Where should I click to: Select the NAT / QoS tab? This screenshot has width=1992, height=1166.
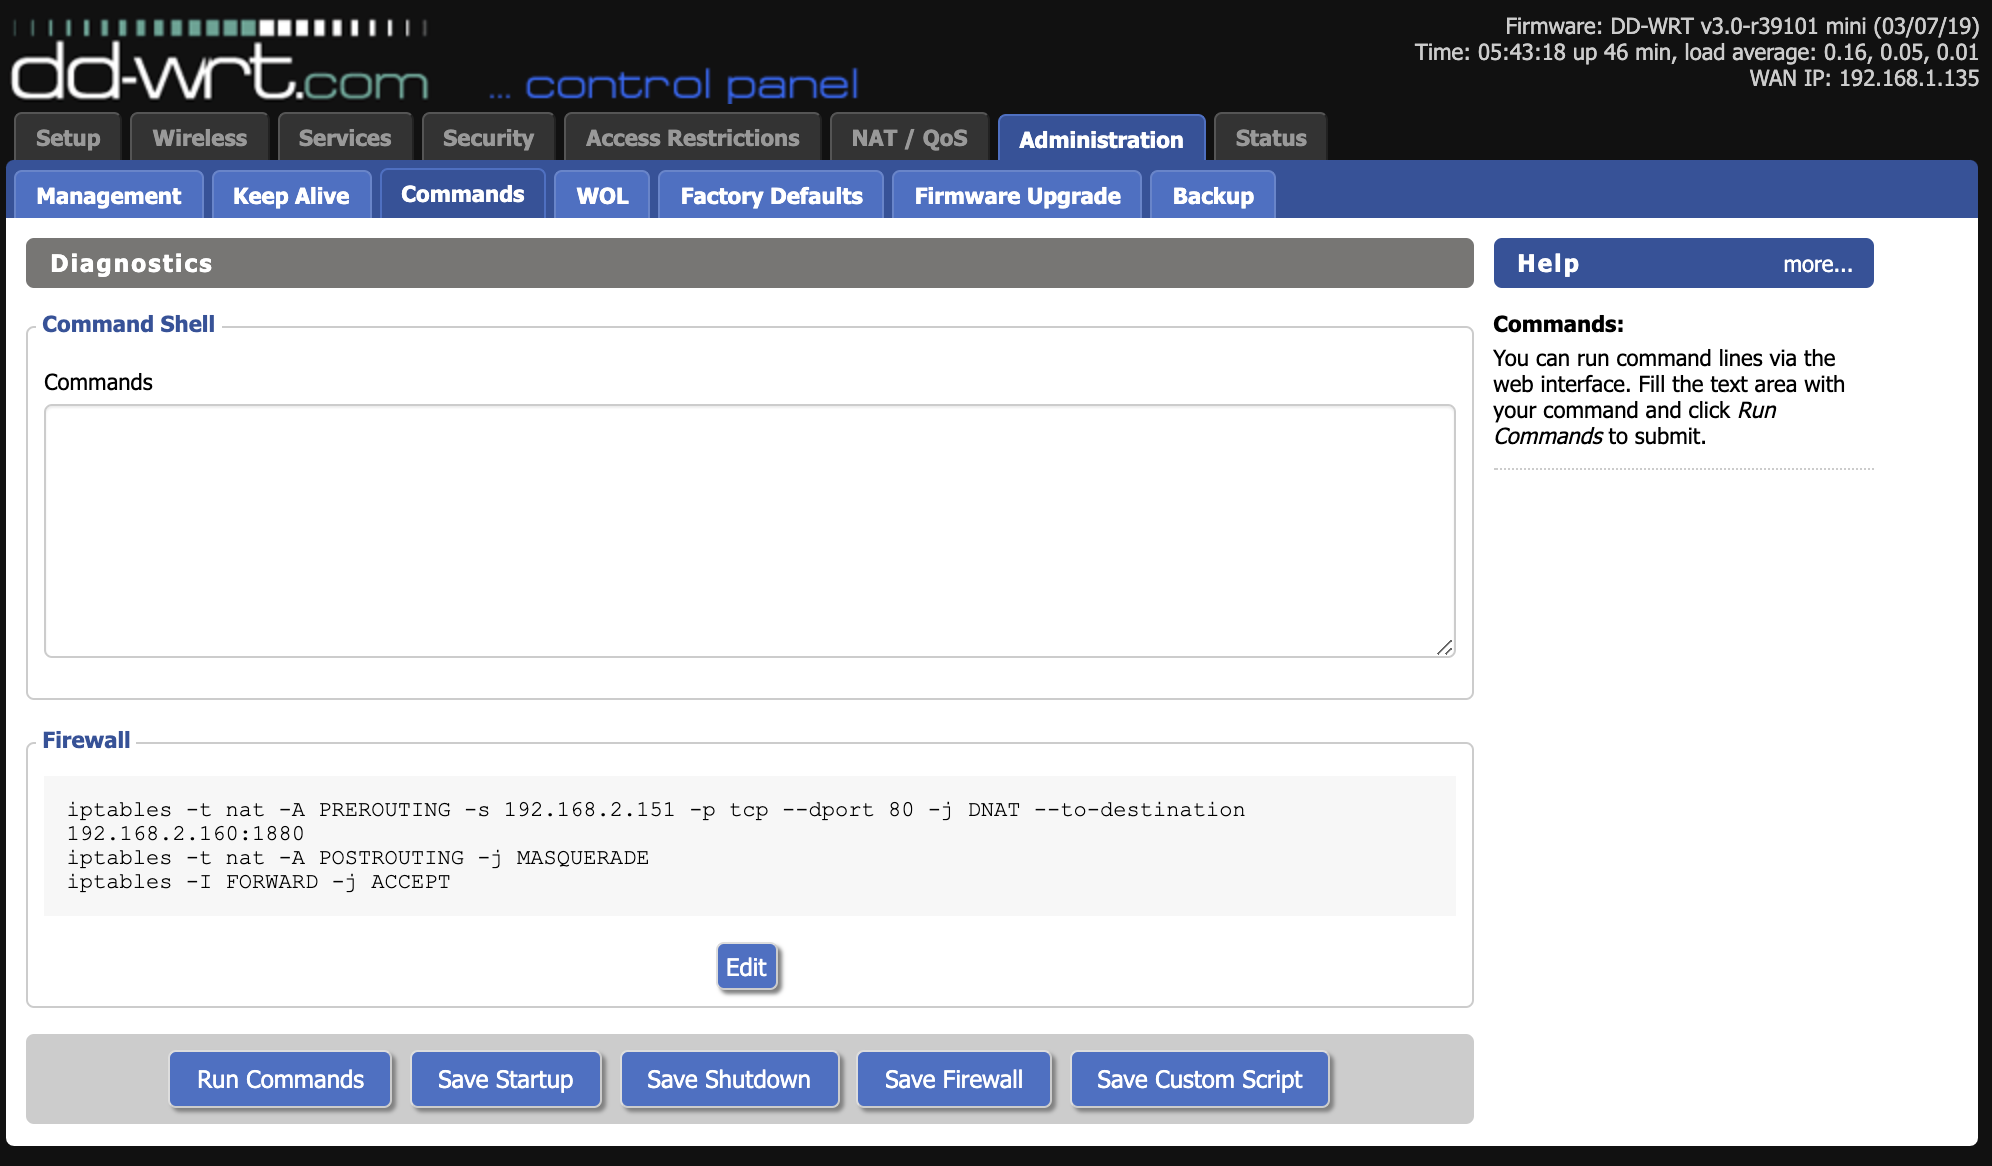pos(909,138)
